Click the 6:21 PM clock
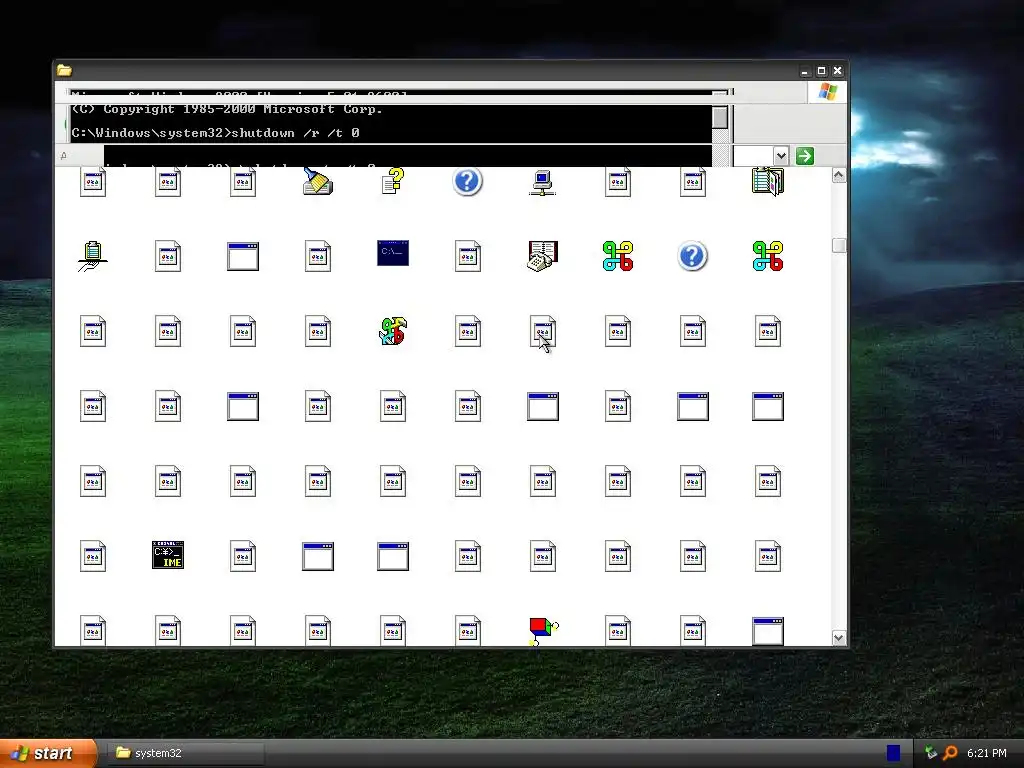The image size is (1024, 768). (986, 753)
